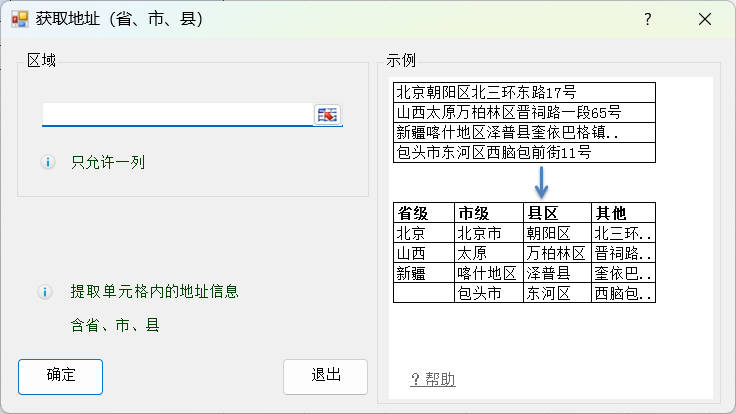Screen dimensions: 736x414
Task: Open the 帮助 link
Action: (433, 379)
